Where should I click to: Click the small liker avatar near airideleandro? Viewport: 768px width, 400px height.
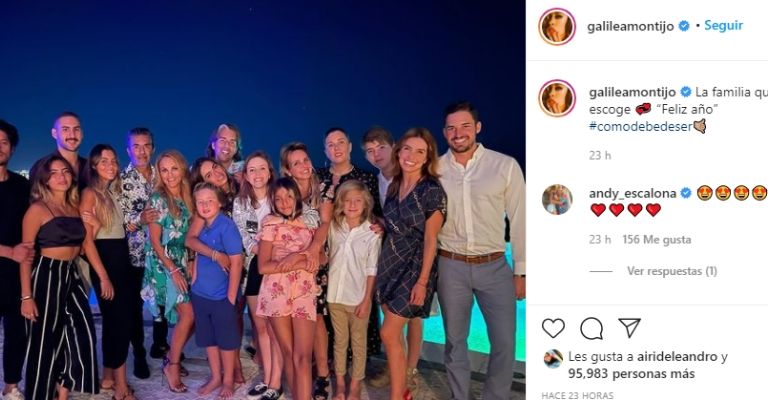(x=553, y=359)
